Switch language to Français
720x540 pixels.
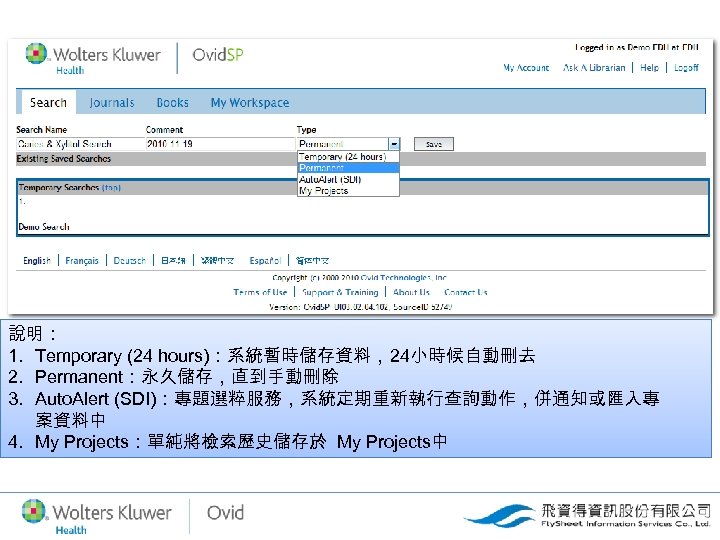(82, 260)
